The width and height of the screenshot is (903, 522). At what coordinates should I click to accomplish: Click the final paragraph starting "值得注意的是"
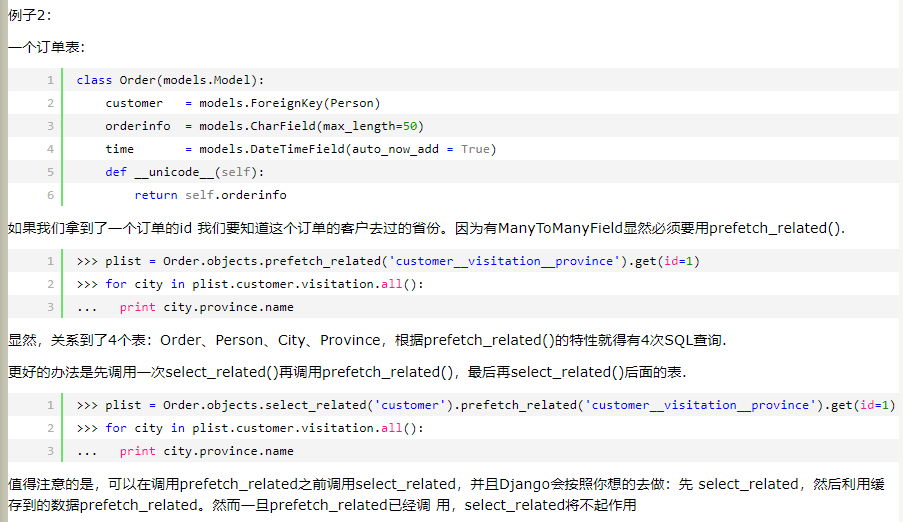446,494
